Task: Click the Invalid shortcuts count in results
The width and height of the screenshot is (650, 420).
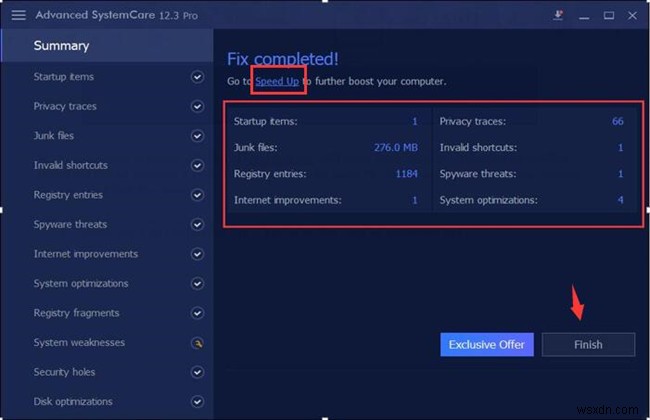Action: click(621, 148)
